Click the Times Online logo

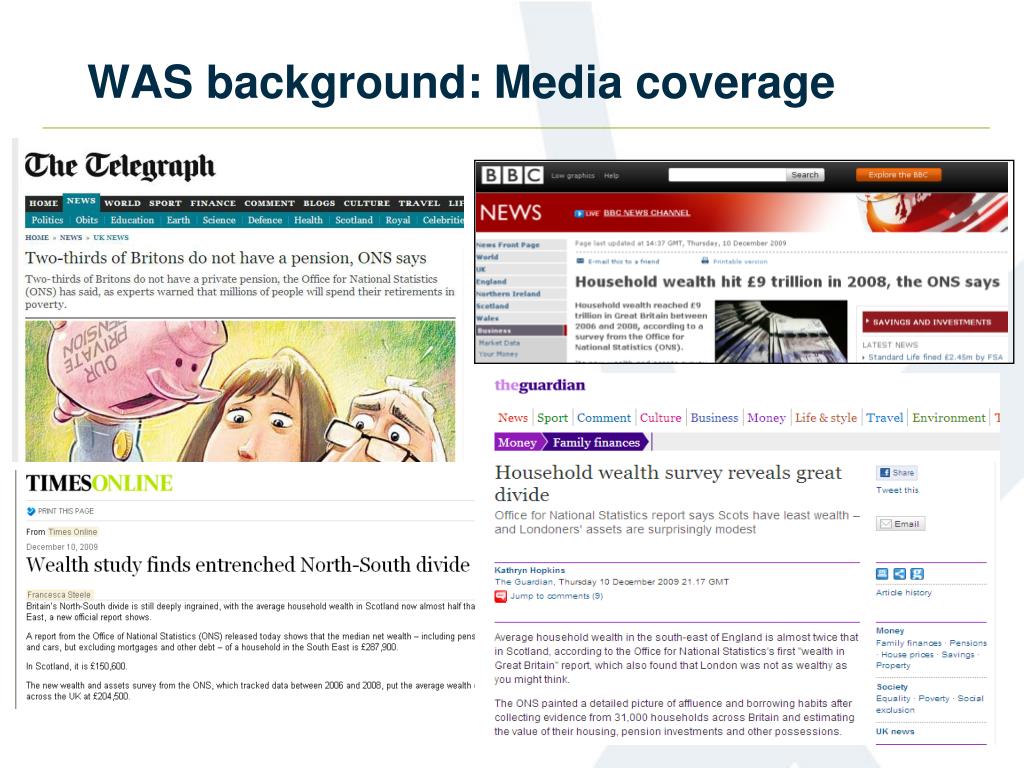tap(99, 483)
